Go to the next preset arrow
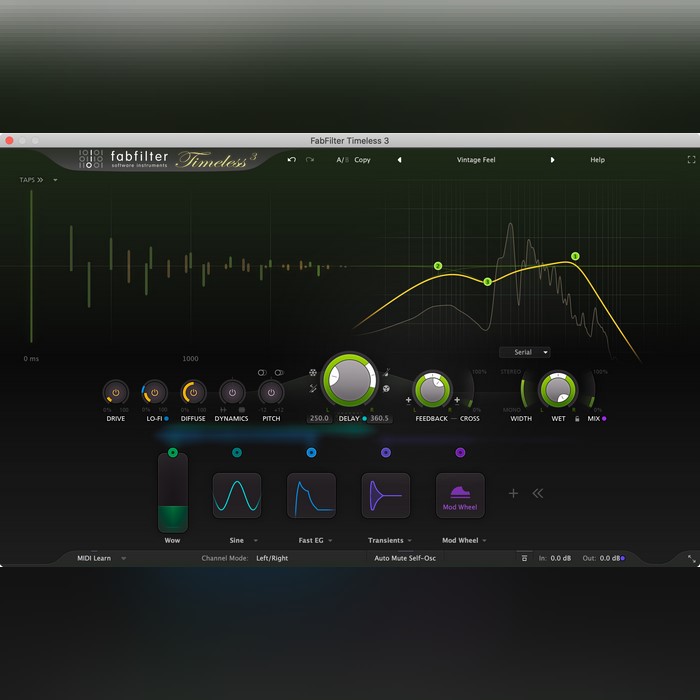 click(553, 160)
